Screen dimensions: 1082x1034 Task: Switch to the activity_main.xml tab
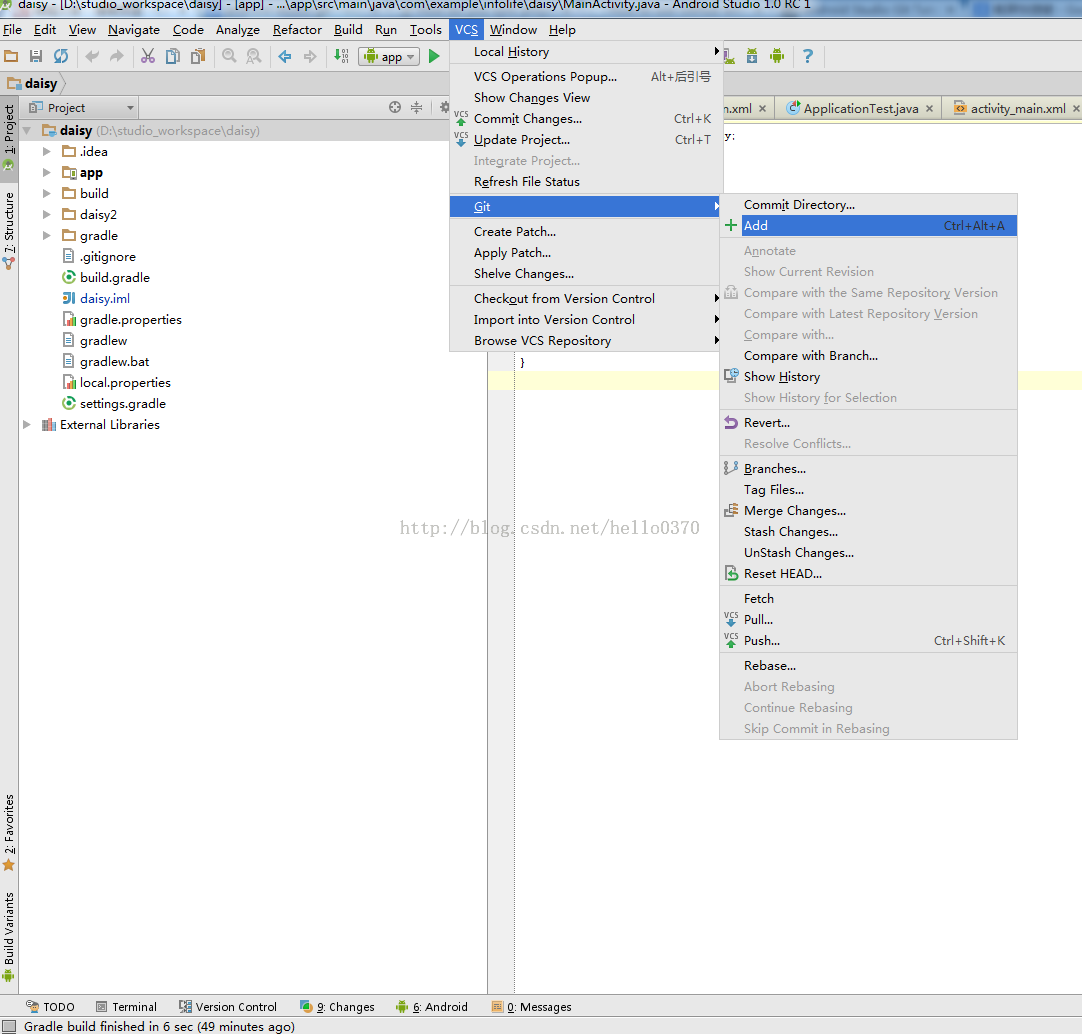[x=1010, y=108]
